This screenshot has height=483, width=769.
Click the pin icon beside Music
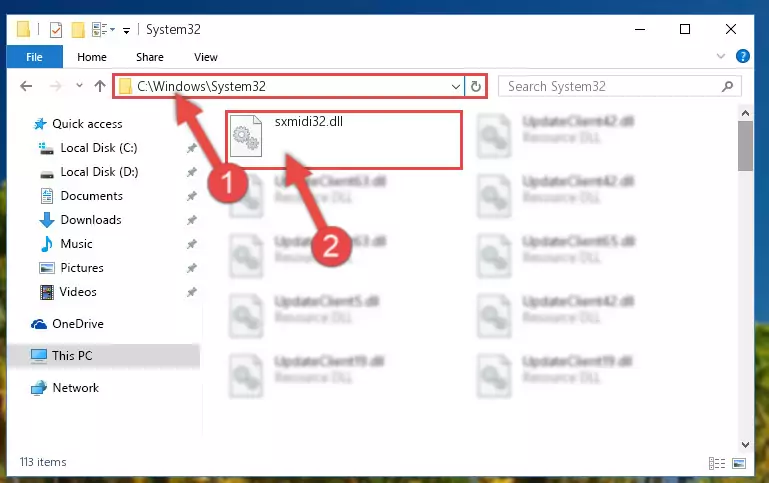[x=191, y=244]
